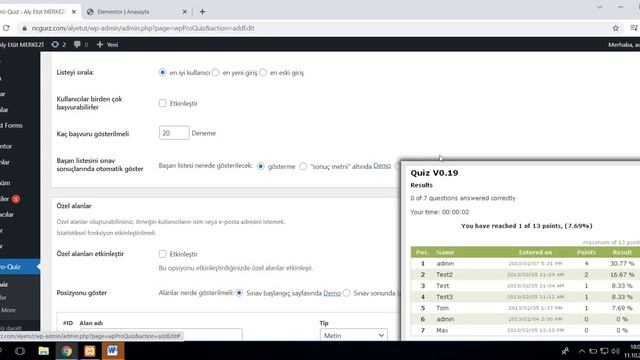Close the Pro-Quiz browser tab
Screen dimensions: 640x360
coord(74,12)
